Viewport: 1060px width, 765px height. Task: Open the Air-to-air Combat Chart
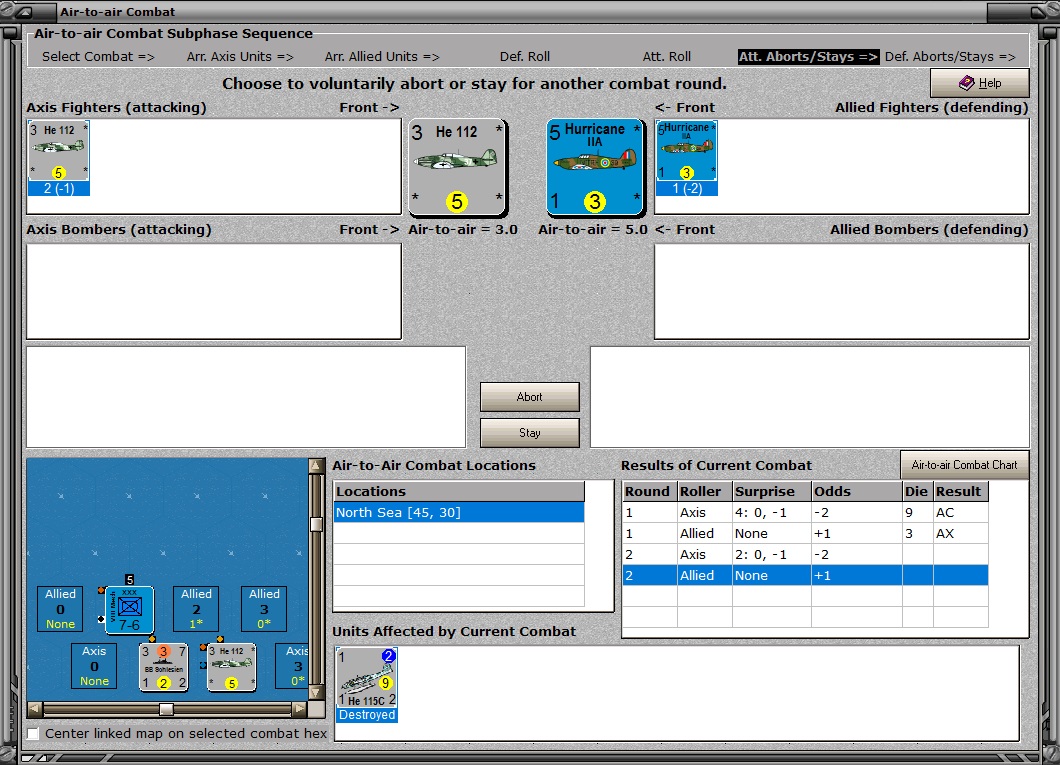pos(964,465)
